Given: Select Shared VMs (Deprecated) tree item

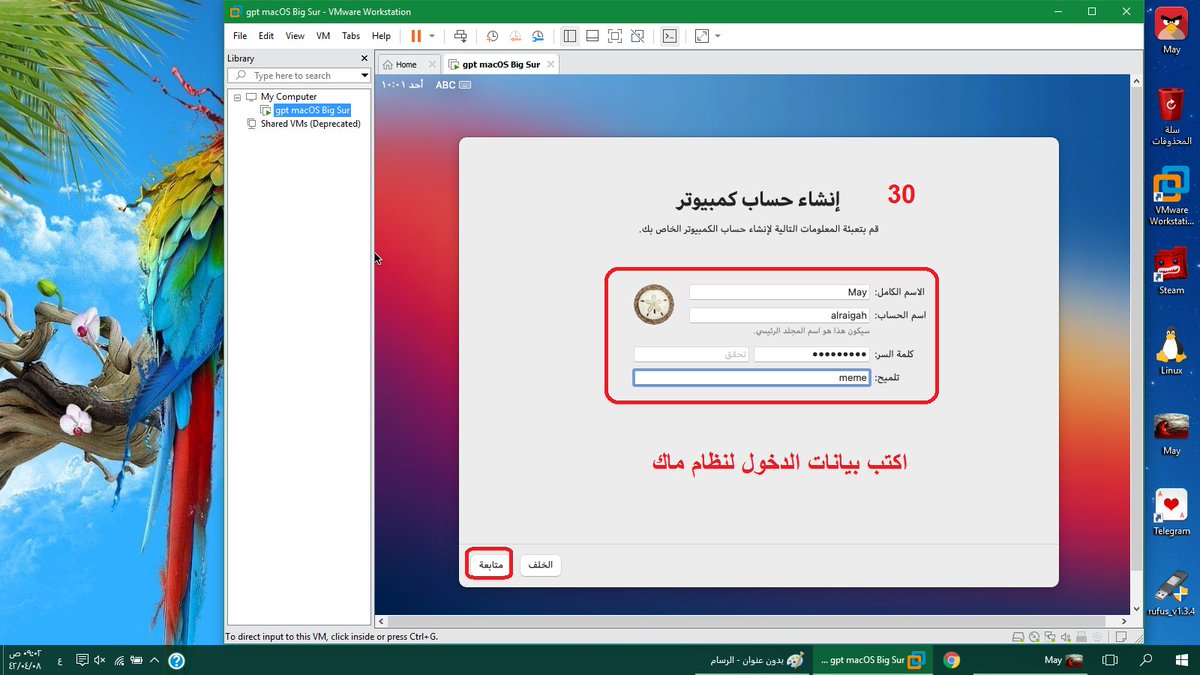Looking at the screenshot, I should click(x=310, y=124).
